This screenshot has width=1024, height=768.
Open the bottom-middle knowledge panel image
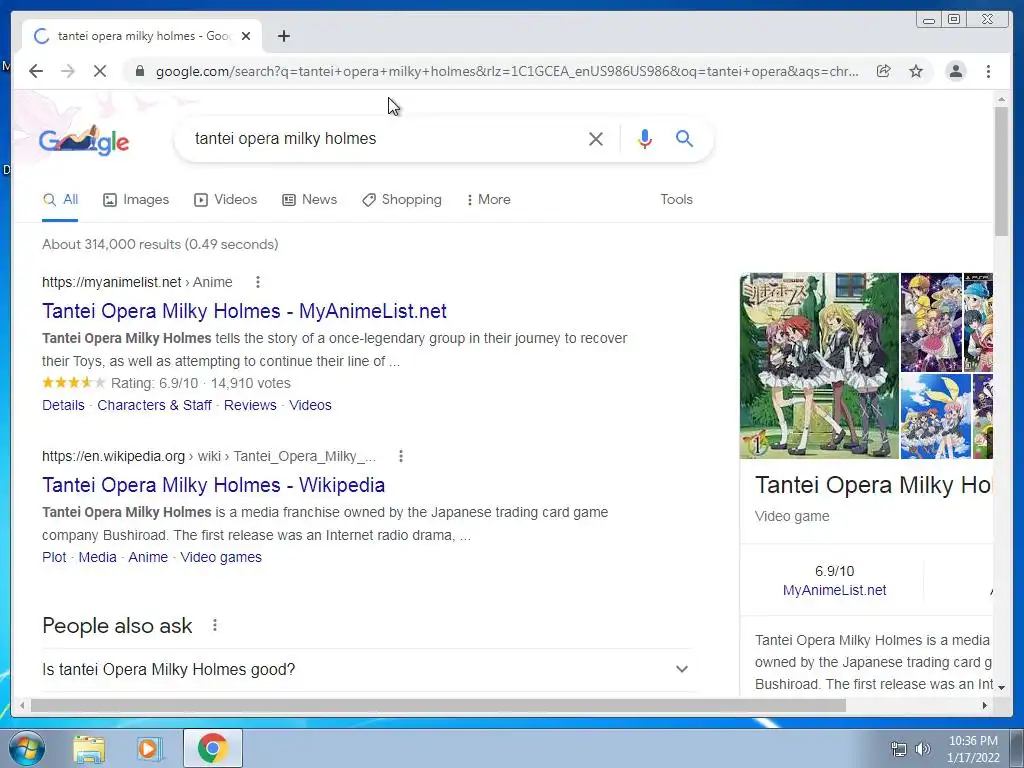[x=935, y=417]
